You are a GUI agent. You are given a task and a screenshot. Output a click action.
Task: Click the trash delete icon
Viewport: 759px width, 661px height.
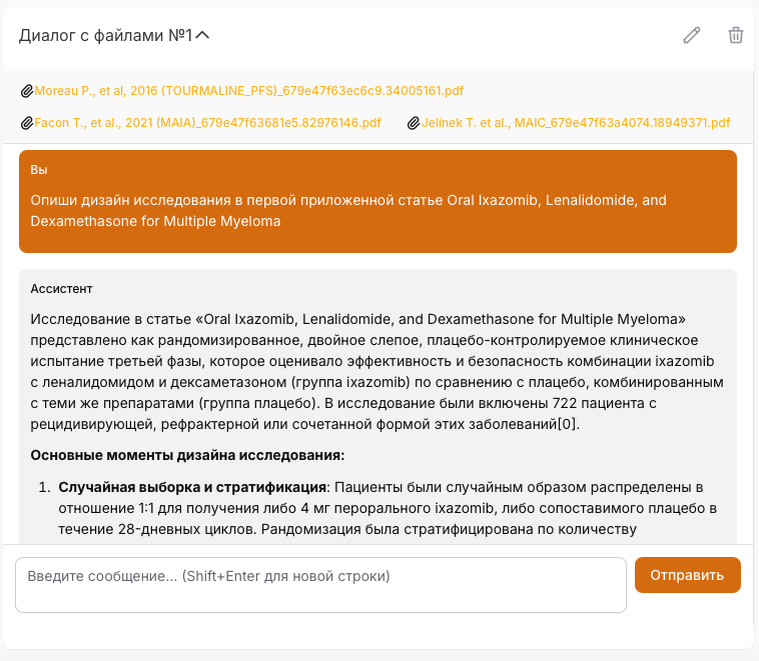(735, 35)
